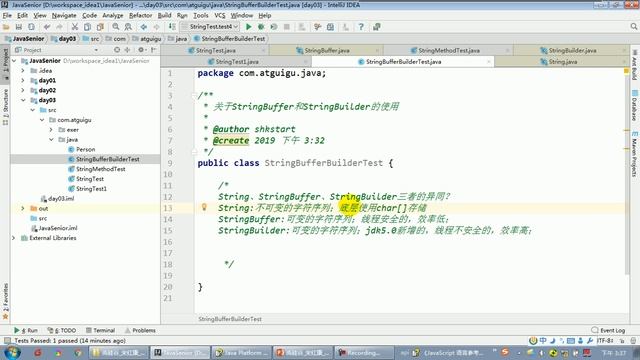Open the Refactor menu
The image size is (640, 360).
coord(140,16)
